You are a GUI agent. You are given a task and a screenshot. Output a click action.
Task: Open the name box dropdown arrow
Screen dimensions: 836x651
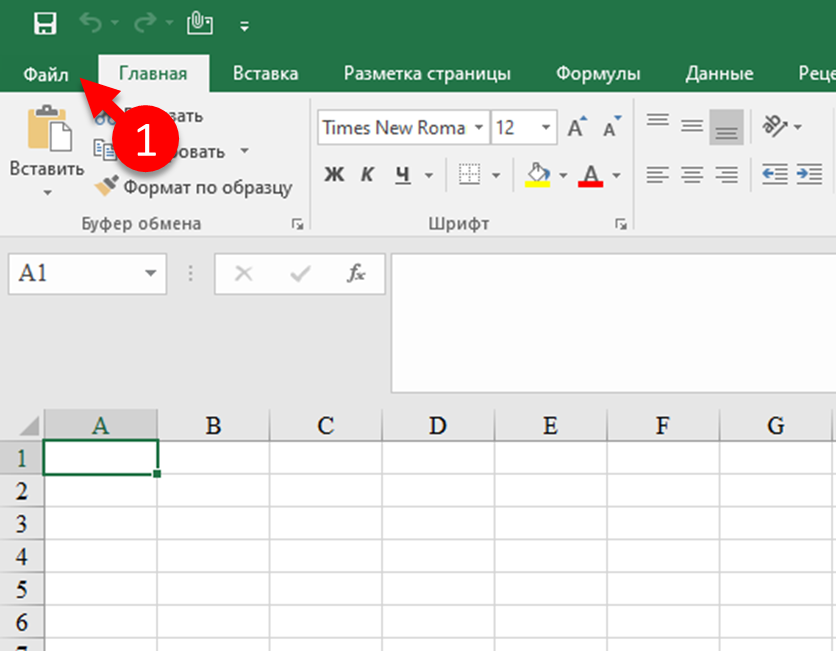[x=151, y=274]
